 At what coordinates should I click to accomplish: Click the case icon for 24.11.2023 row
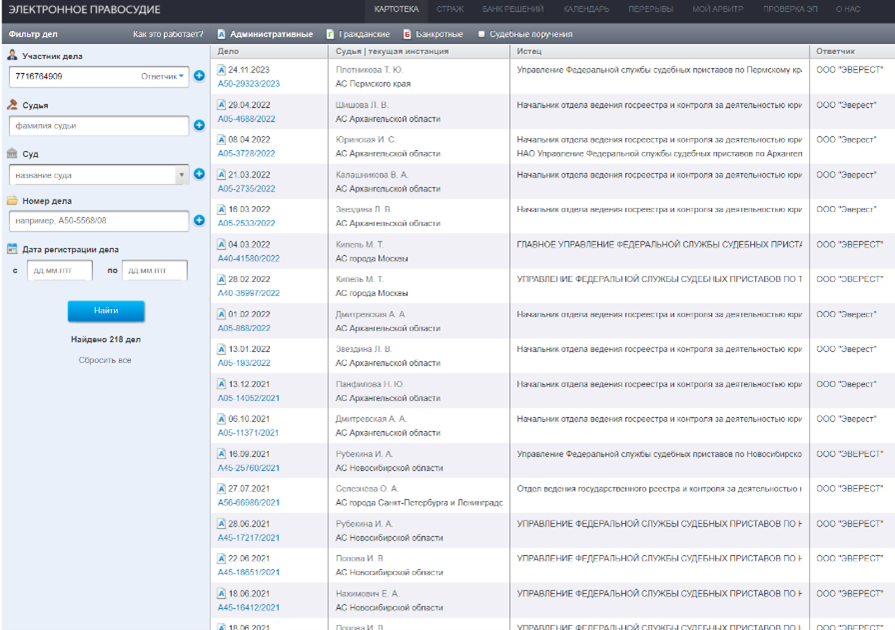point(222,70)
